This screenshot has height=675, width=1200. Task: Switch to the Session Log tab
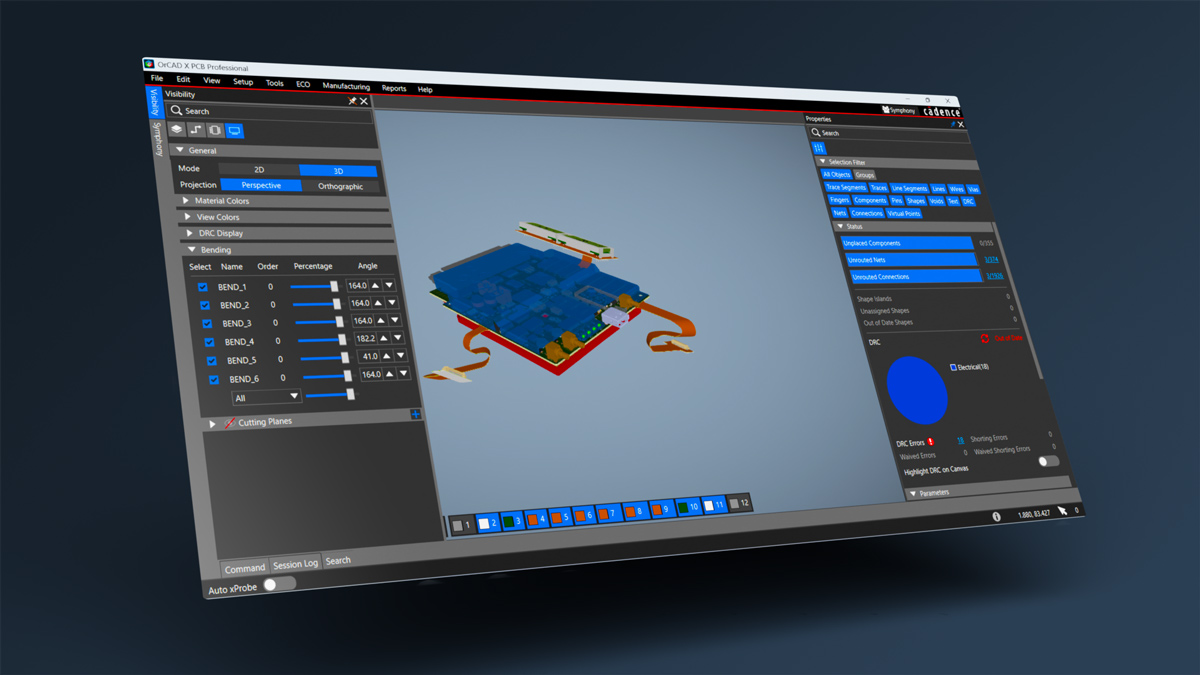tap(295, 564)
